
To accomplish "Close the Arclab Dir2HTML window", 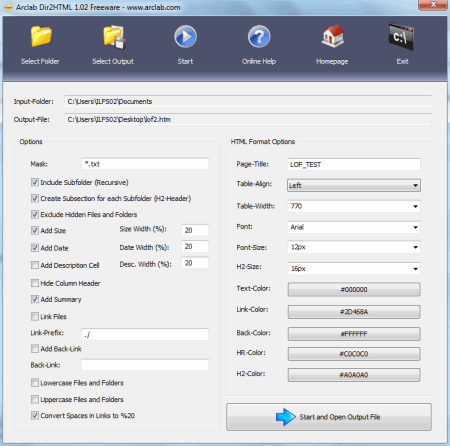I will point(433,5).
